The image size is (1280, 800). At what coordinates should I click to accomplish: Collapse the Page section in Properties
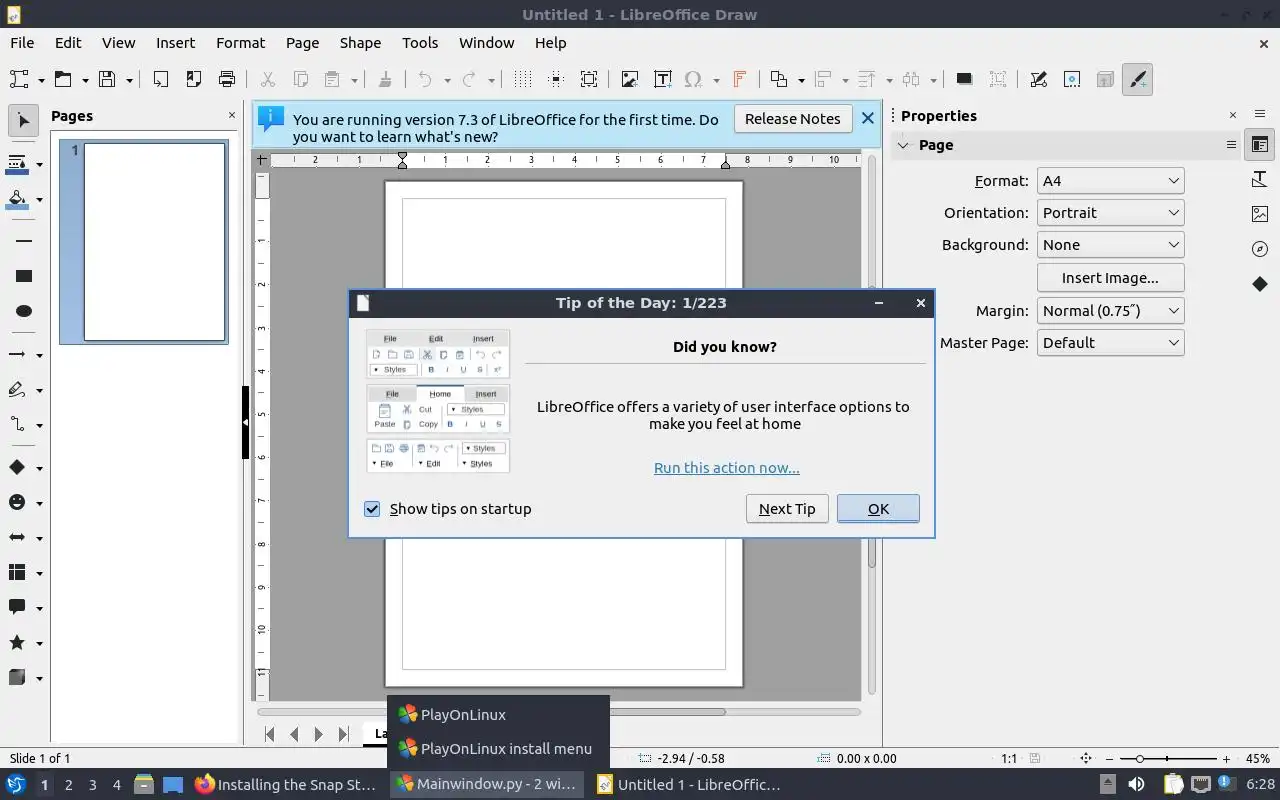tap(903, 145)
